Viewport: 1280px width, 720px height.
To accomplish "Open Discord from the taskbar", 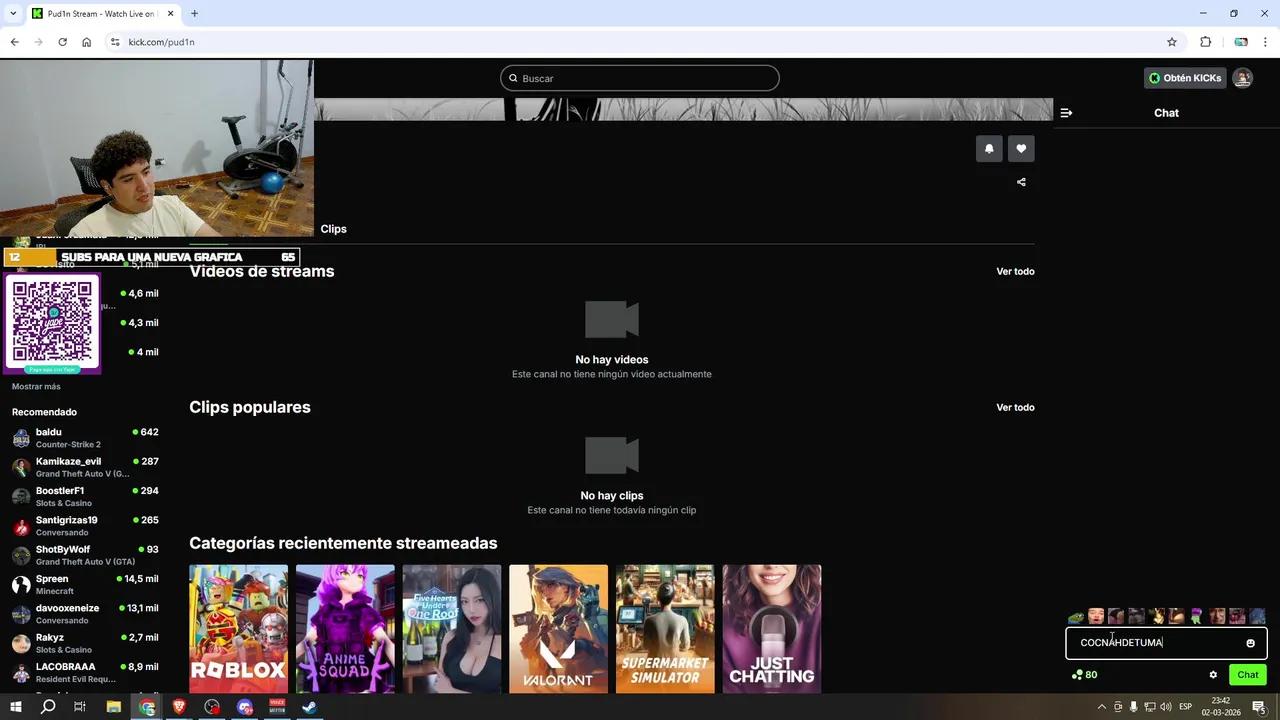I will [x=245, y=707].
